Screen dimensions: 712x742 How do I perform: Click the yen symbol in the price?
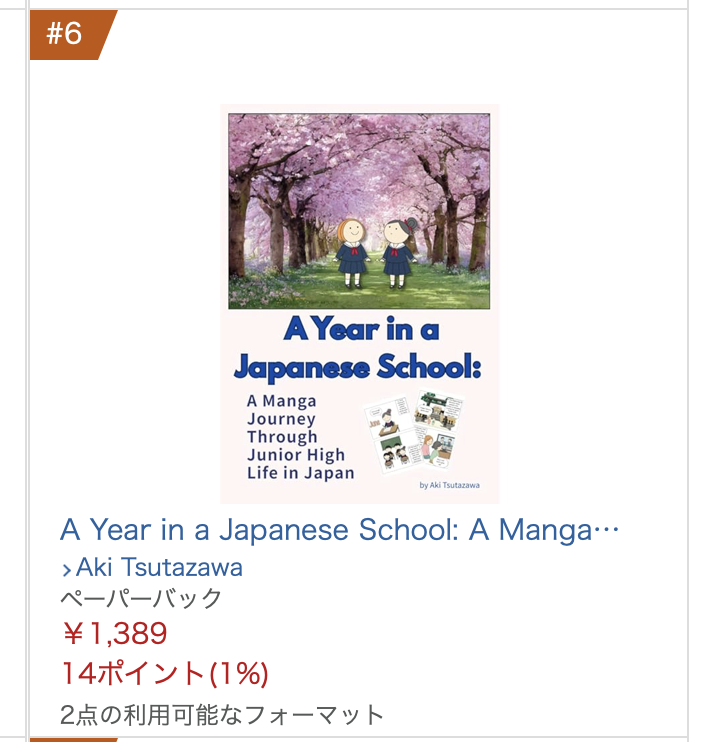[x=73, y=634]
